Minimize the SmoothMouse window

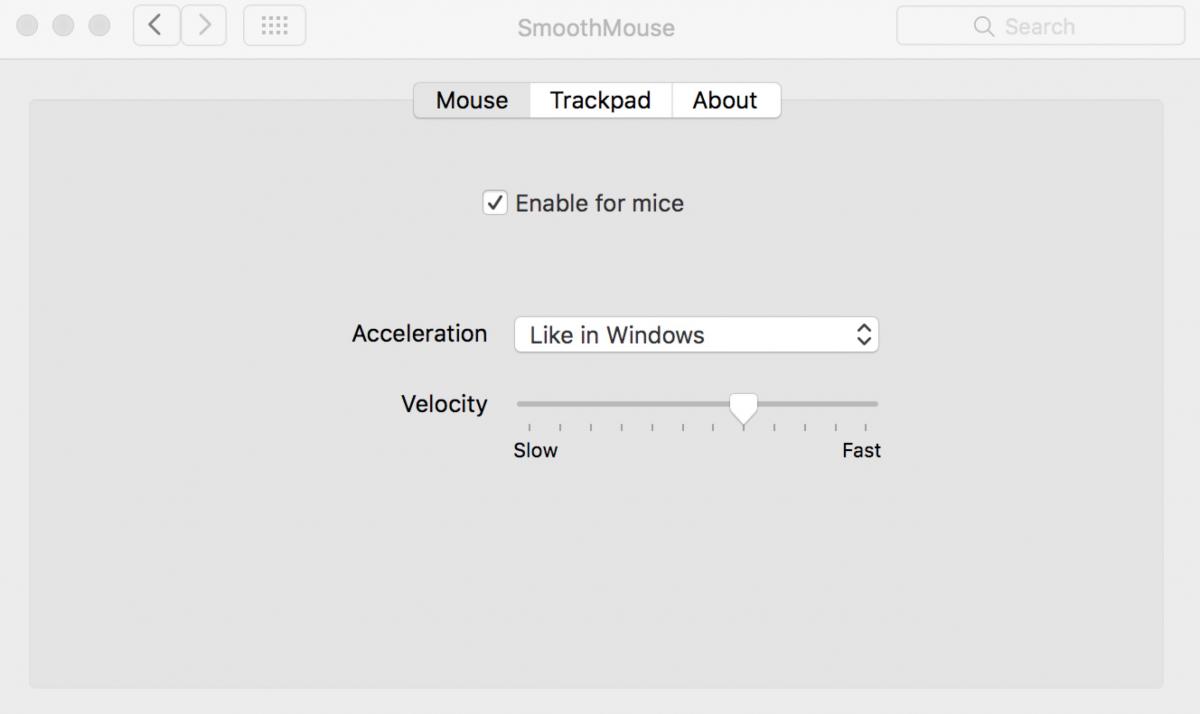click(x=63, y=25)
